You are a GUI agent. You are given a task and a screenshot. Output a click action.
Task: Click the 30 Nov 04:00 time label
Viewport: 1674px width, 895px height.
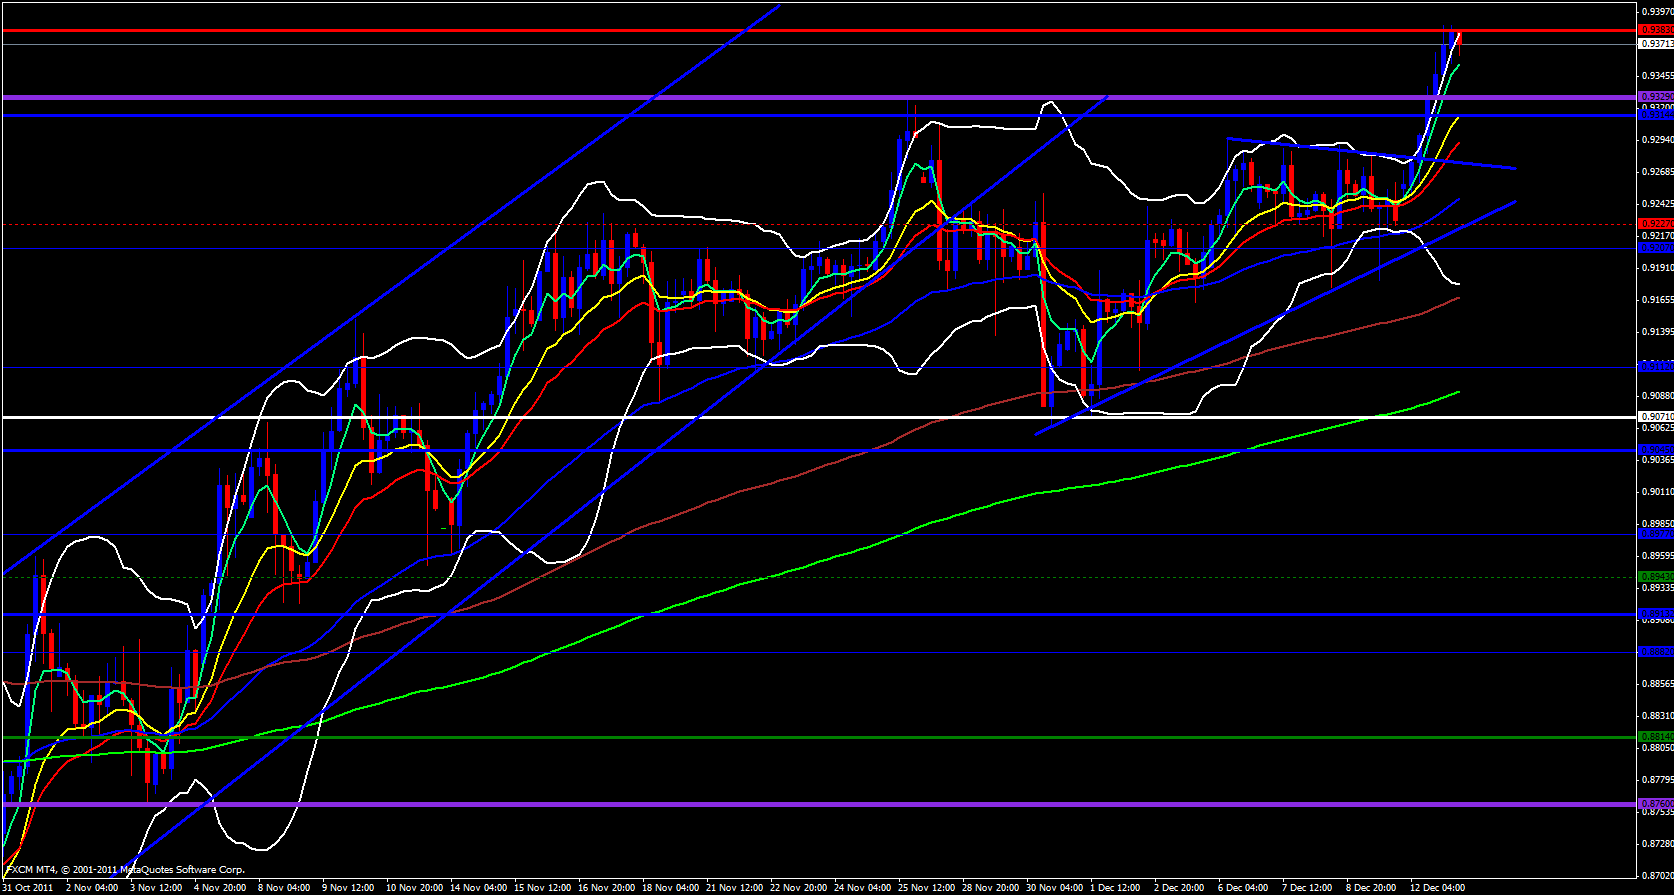coord(1056,888)
